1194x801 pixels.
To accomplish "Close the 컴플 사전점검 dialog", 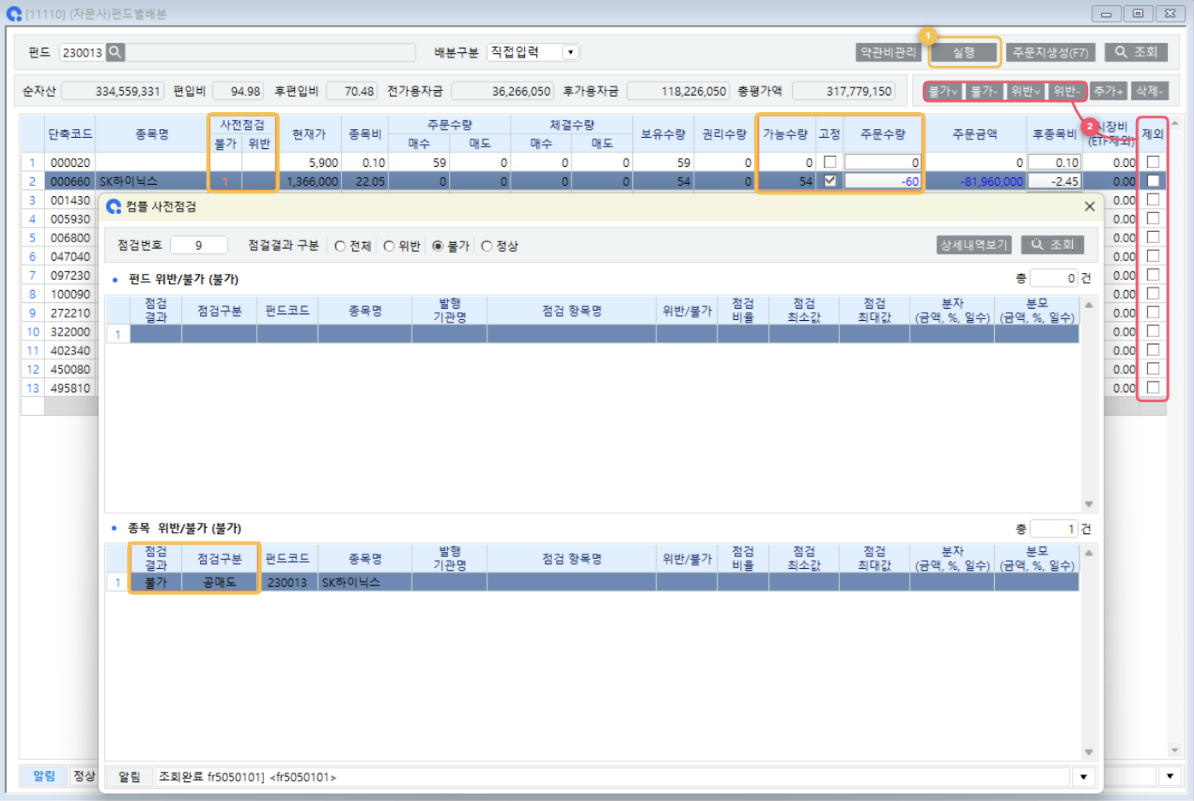I will [1090, 206].
